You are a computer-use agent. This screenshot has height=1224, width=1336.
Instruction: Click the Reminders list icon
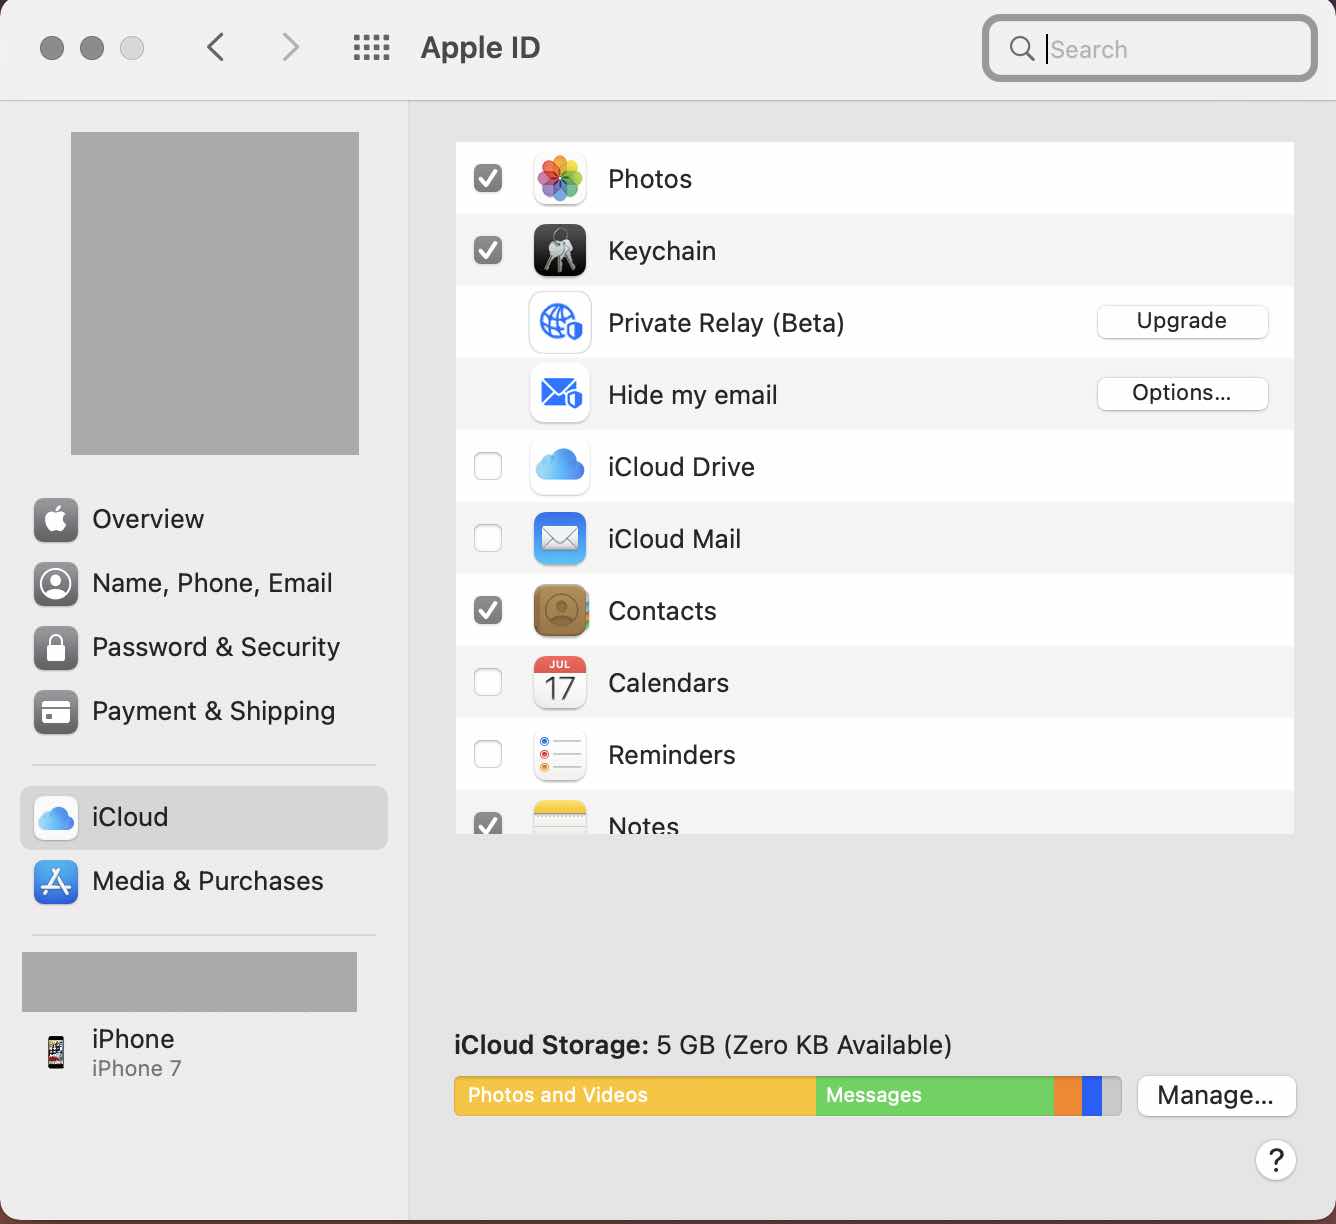pos(560,755)
